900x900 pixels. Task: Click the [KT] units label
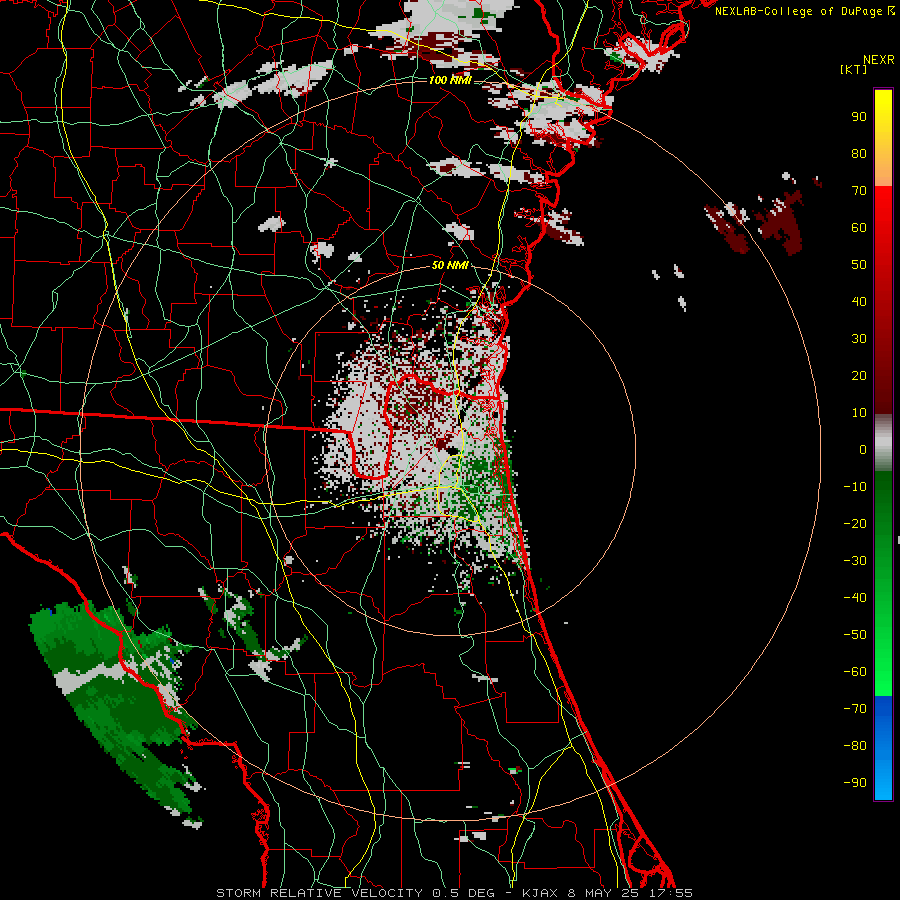(854, 69)
